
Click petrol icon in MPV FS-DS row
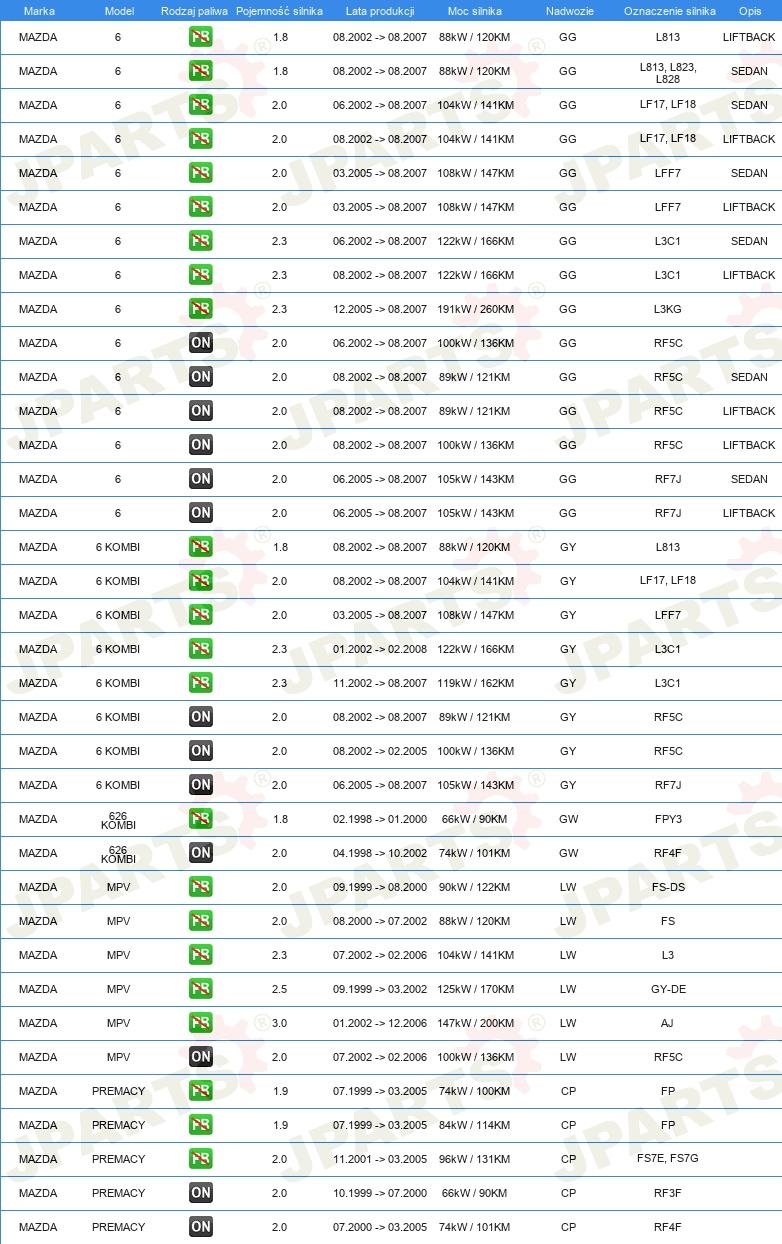tap(201, 887)
